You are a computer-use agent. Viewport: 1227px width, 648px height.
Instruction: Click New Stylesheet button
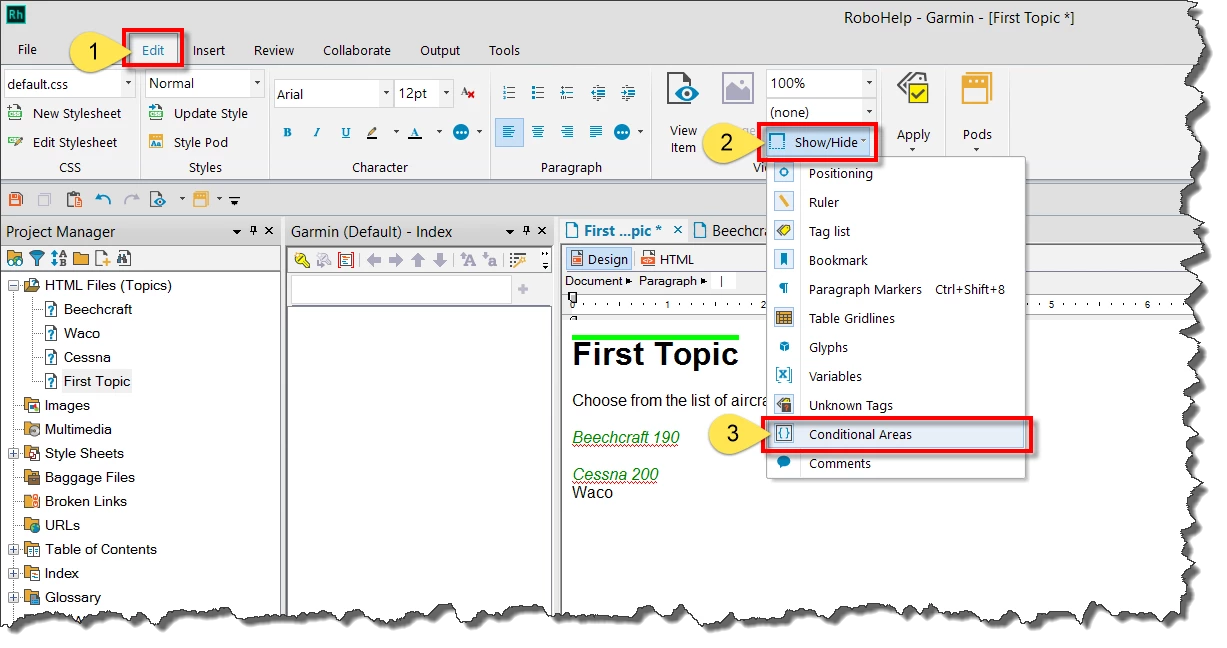65,113
